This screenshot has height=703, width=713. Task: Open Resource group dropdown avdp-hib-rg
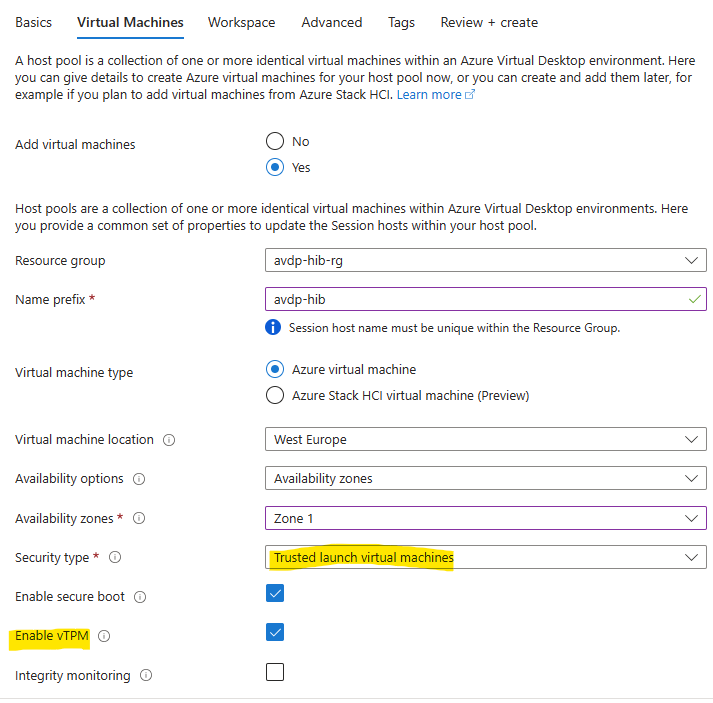(486, 261)
